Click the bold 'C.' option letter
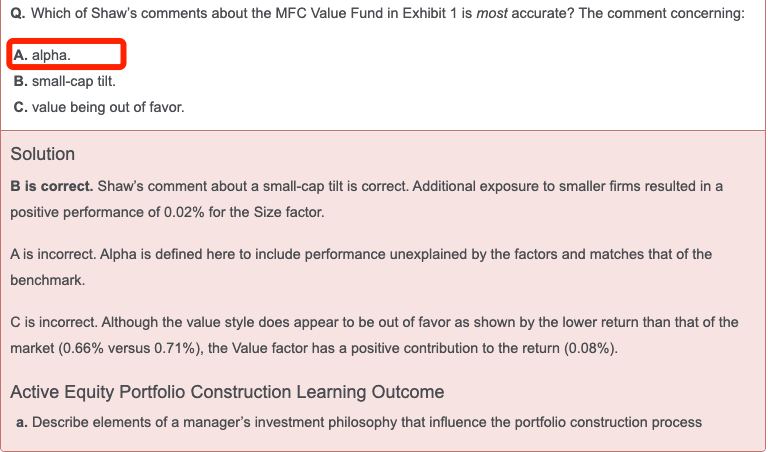768x452 pixels. 21,107
